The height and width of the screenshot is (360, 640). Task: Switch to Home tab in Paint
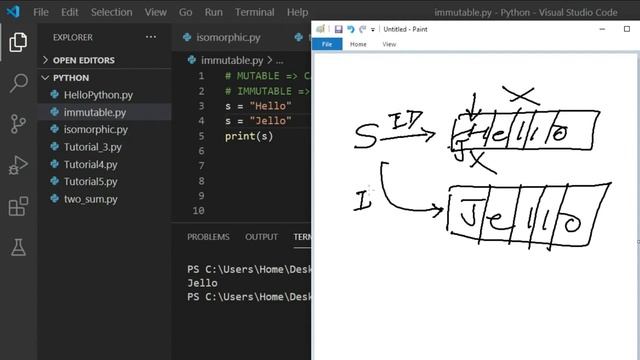pos(358,44)
